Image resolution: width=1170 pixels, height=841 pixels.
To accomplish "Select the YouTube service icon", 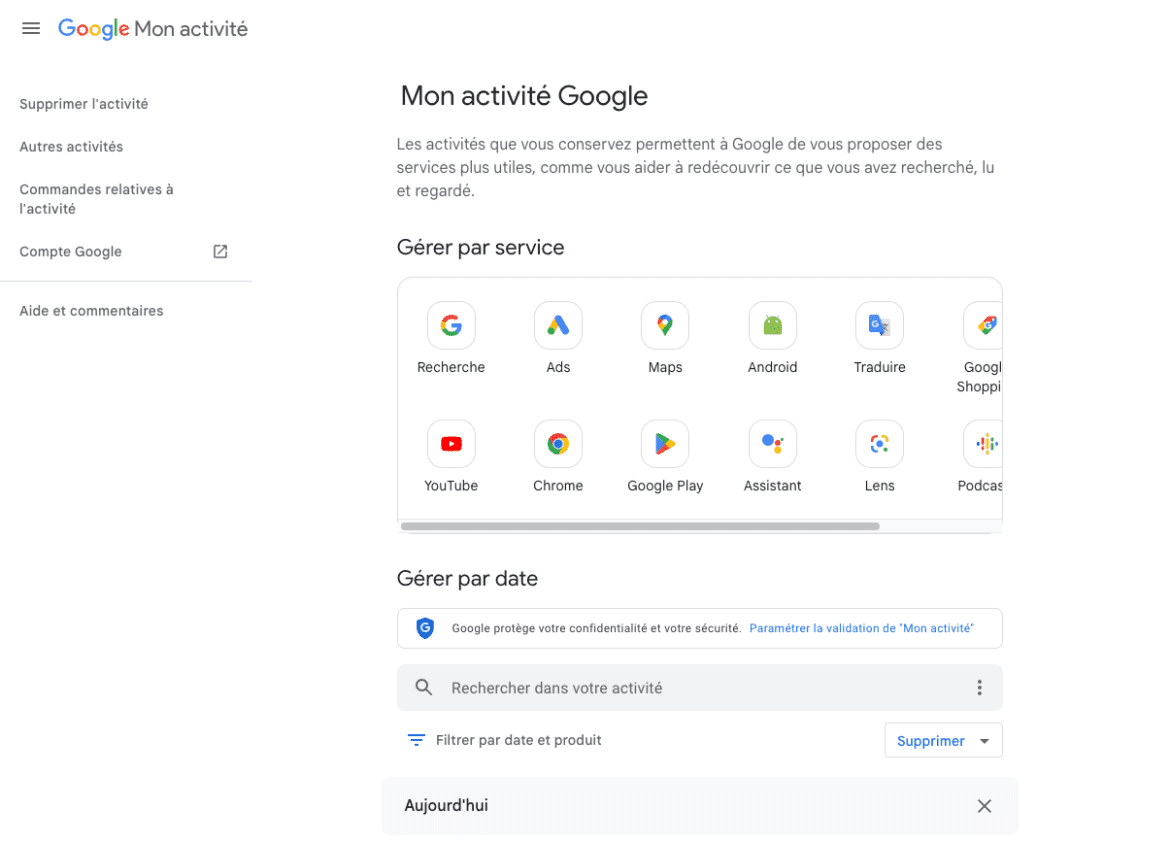I will pyautogui.click(x=451, y=444).
